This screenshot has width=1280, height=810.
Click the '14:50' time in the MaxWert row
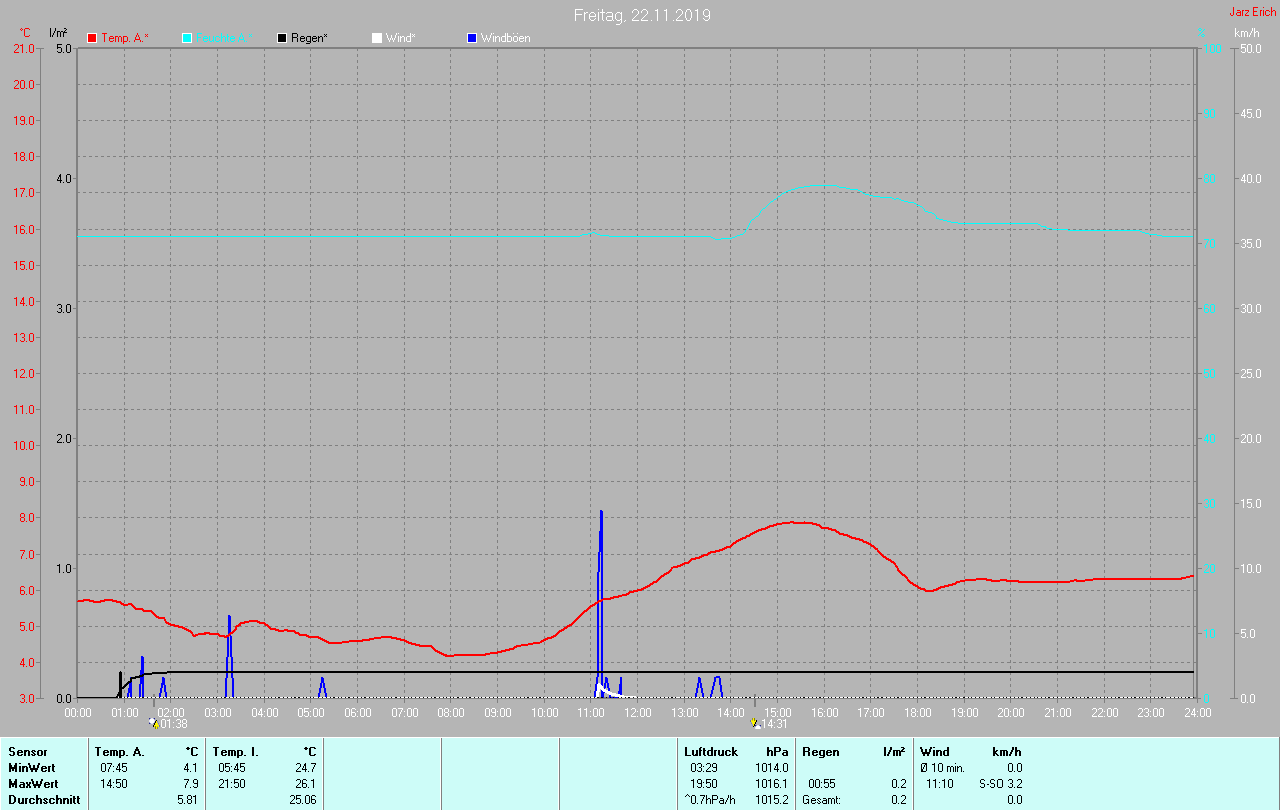tap(113, 784)
